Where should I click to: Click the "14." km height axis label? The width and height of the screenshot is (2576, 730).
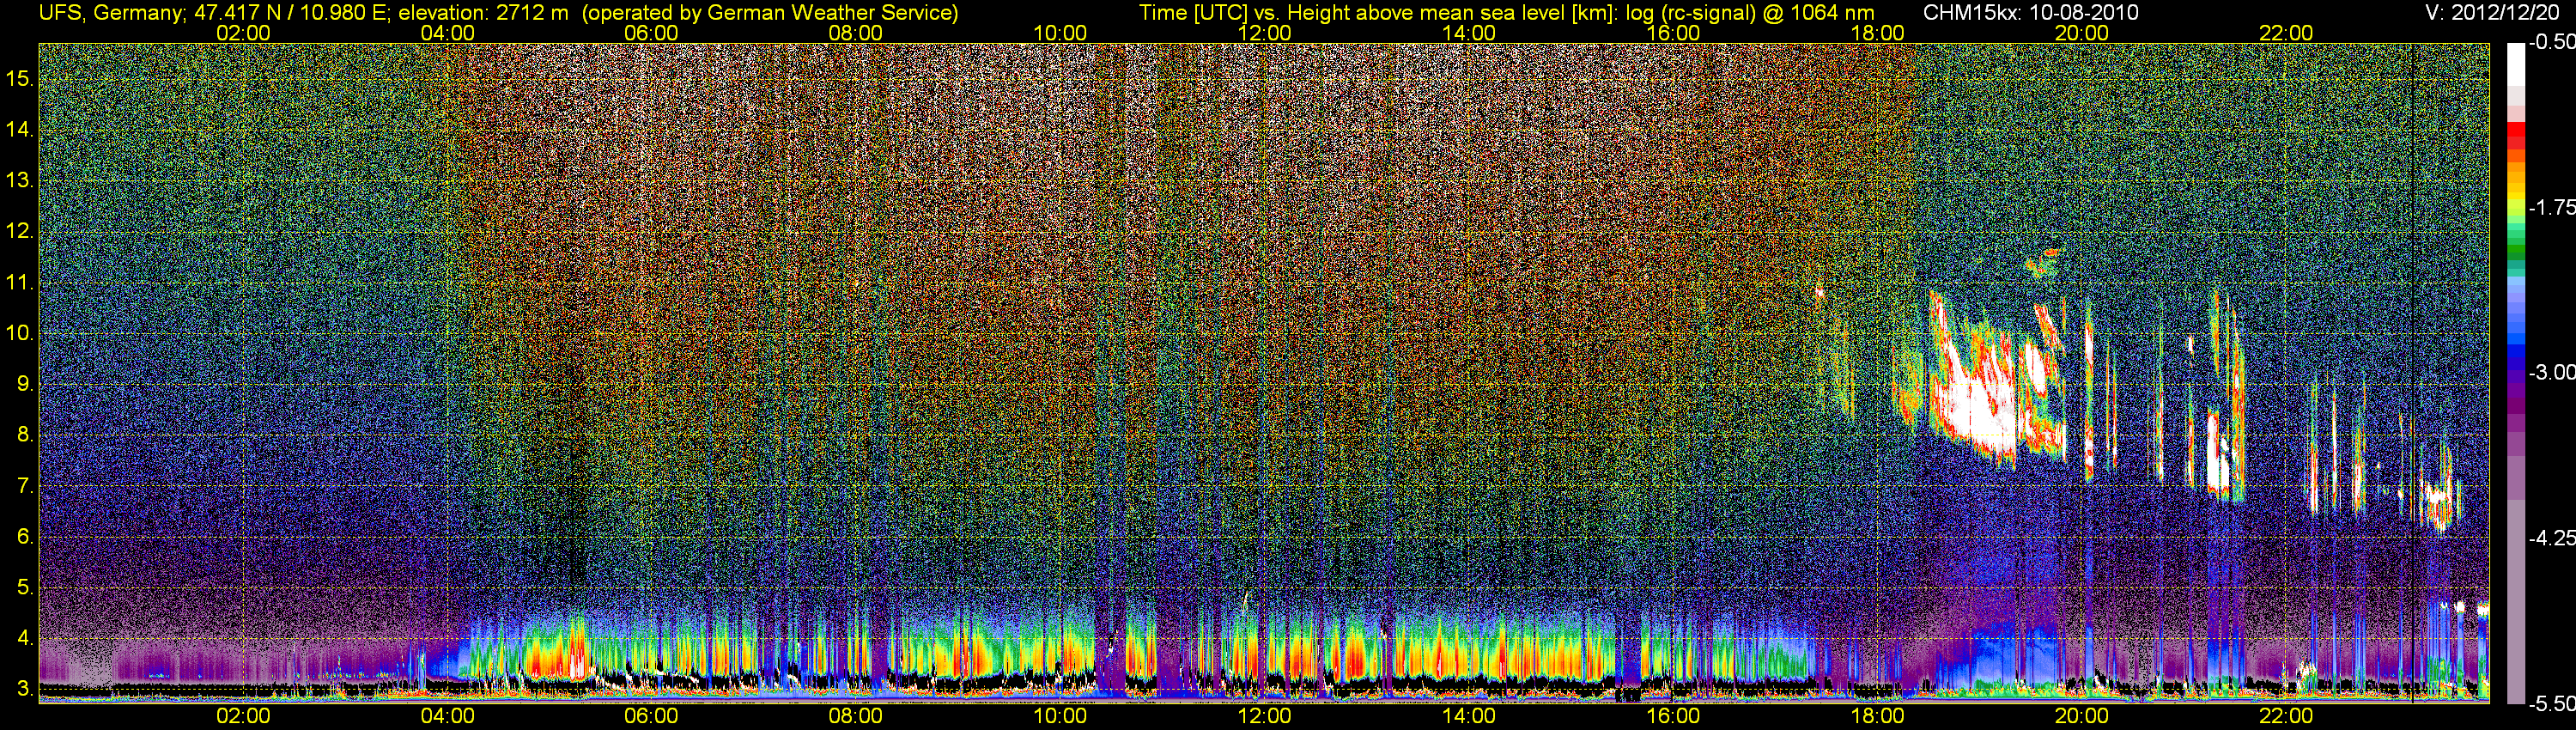click(20, 129)
